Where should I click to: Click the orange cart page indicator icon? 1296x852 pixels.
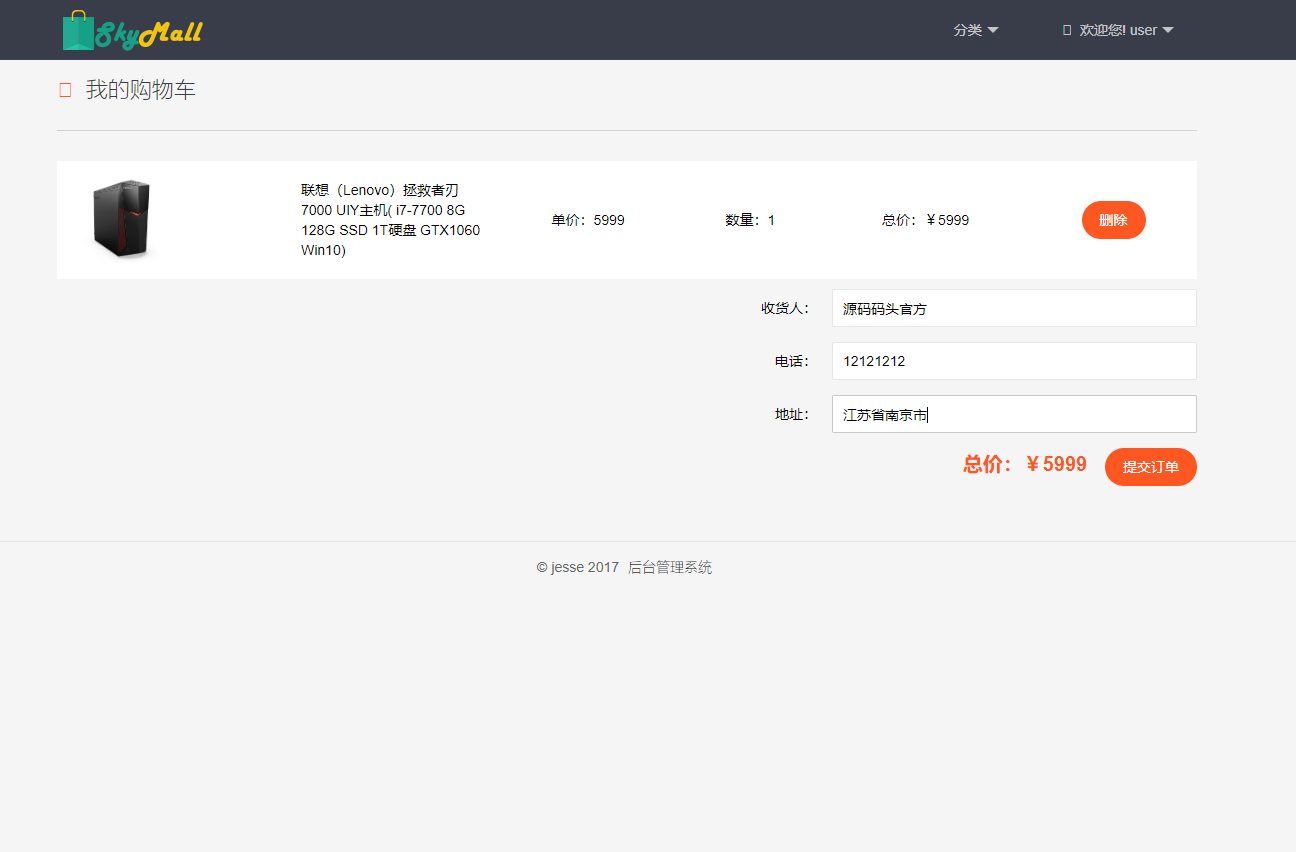click(64, 89)
